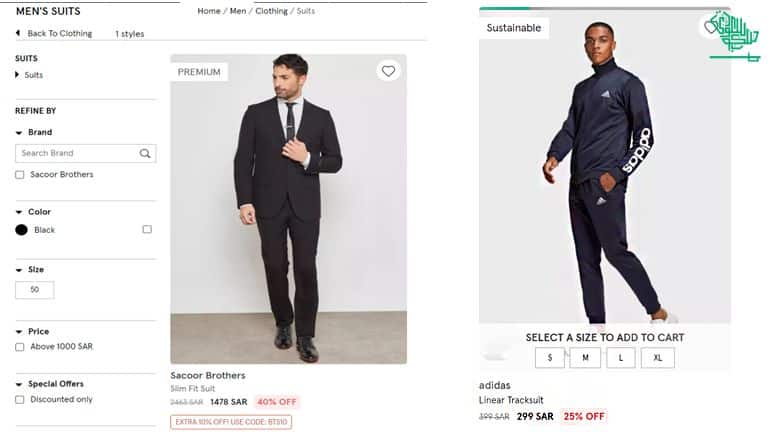Select the Black color swatch

tap(22, 230)
